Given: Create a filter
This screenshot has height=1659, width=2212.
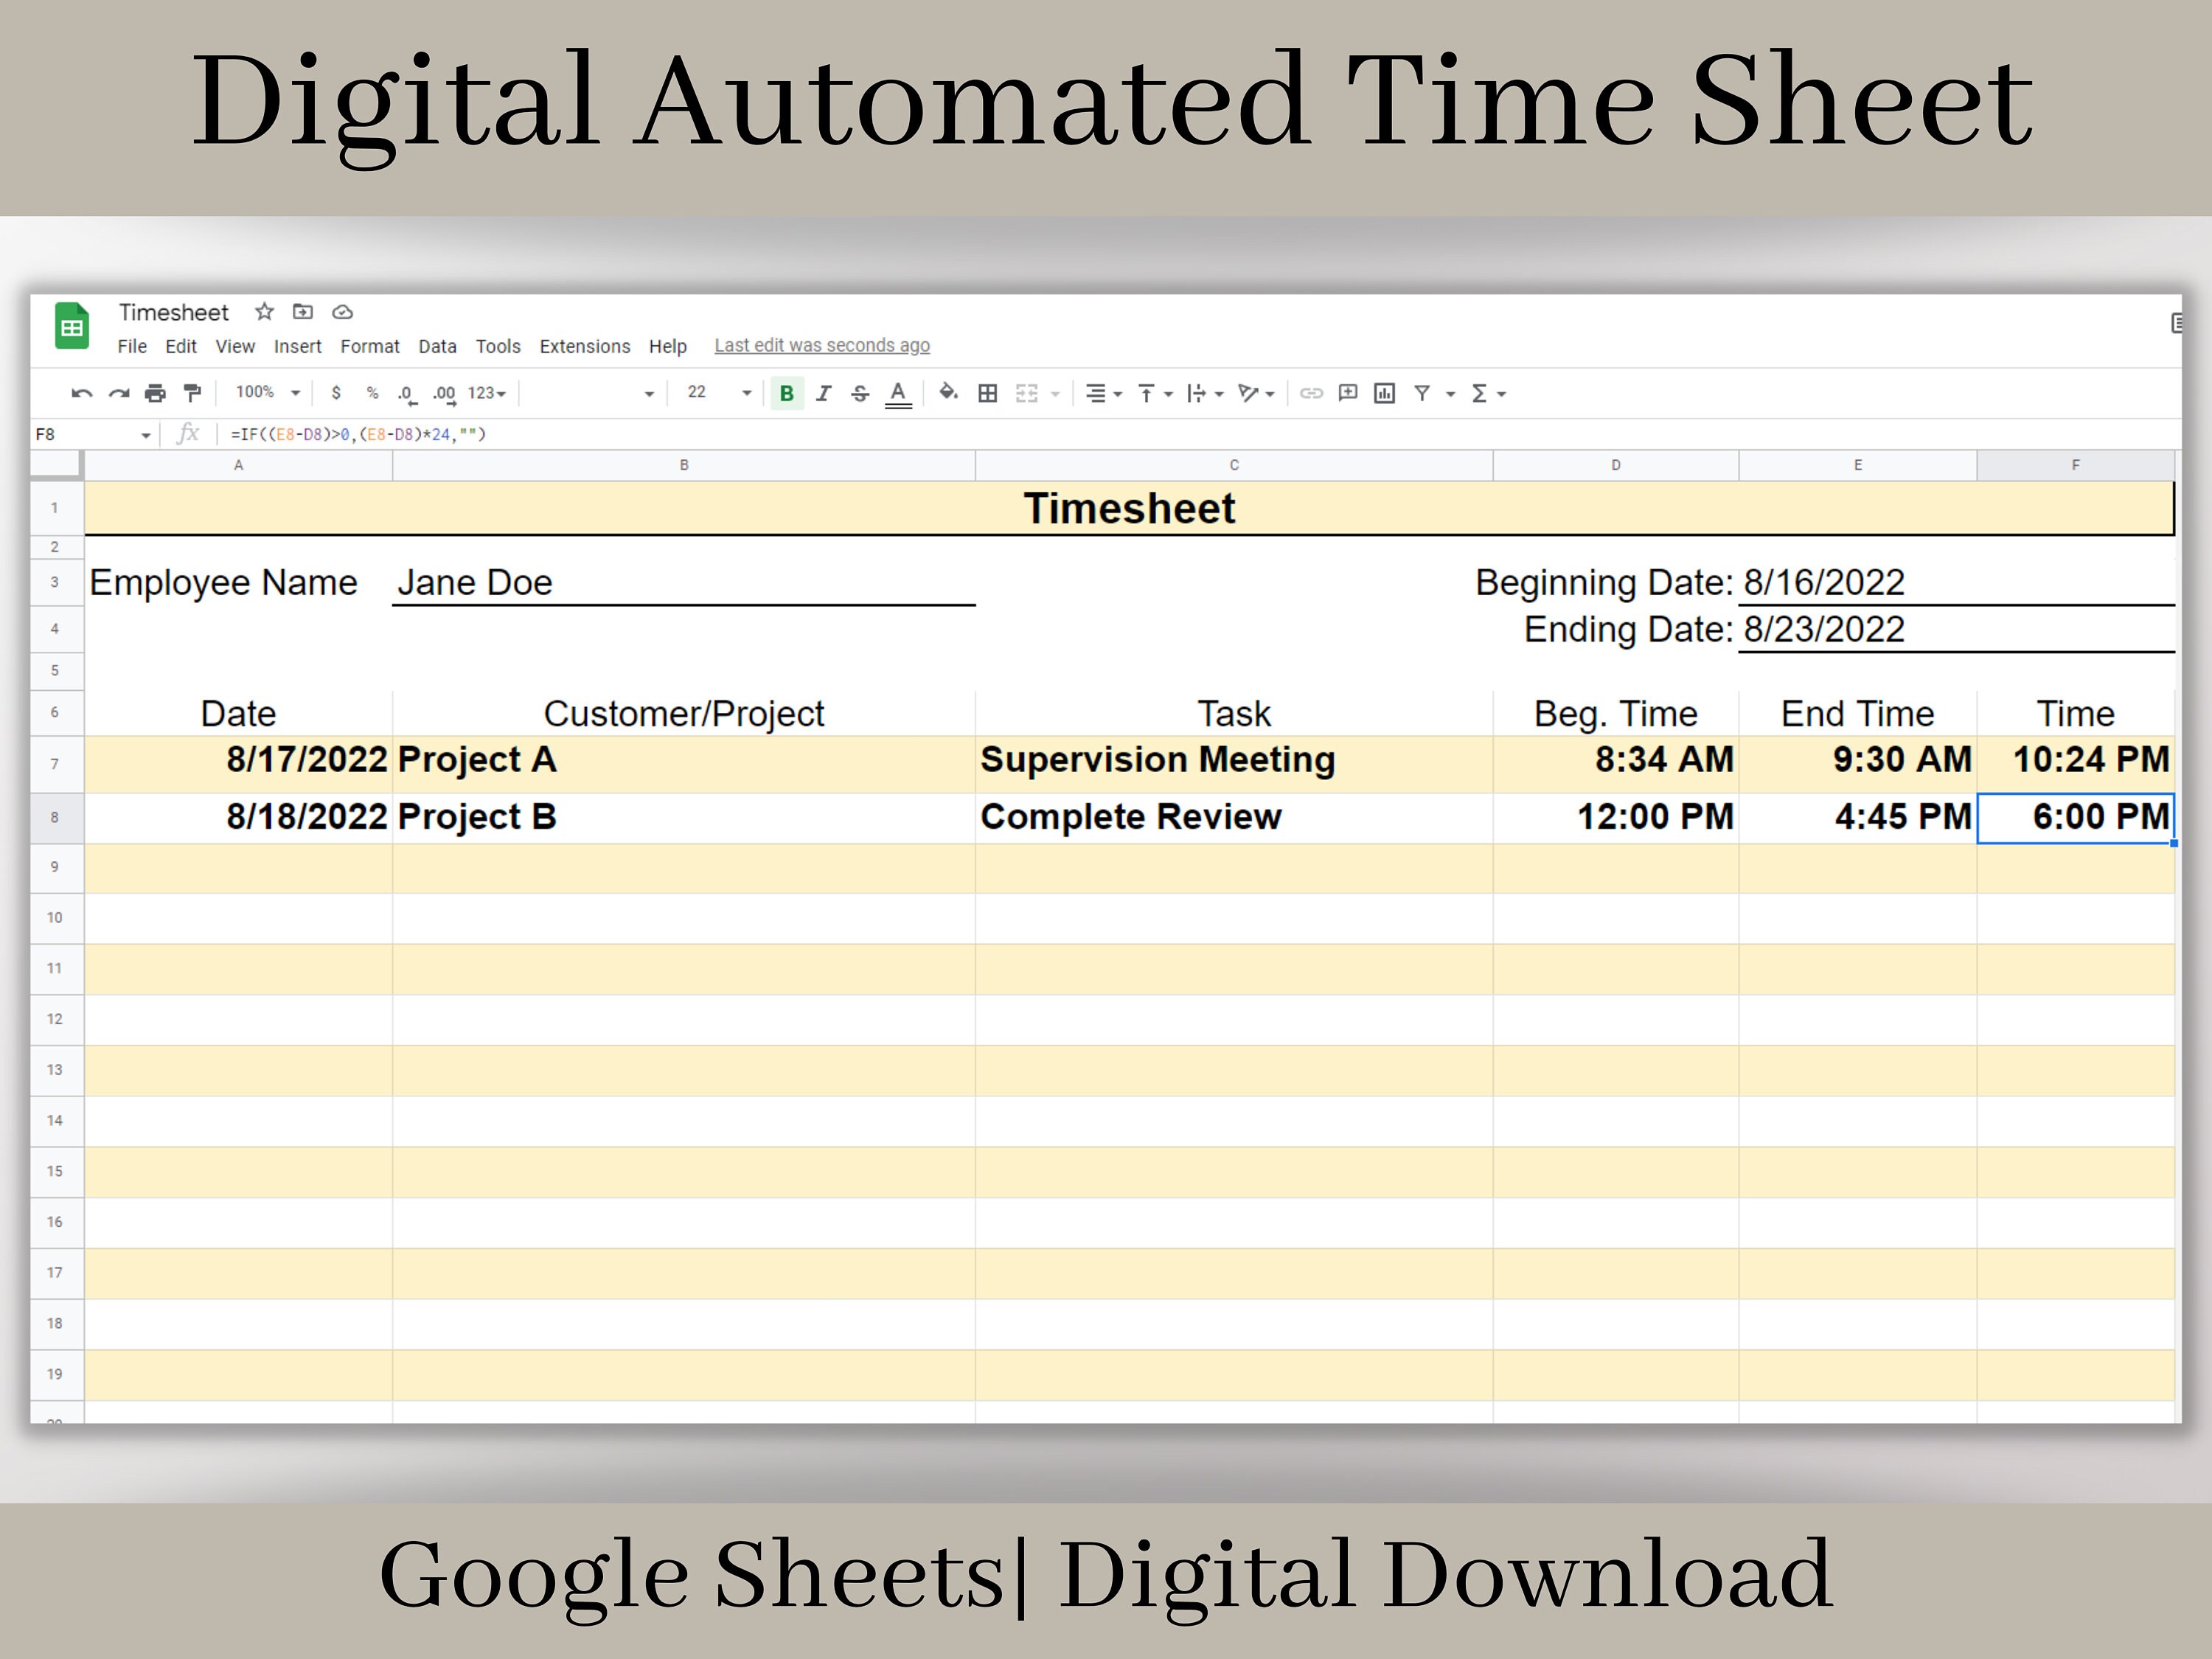Looking at the screenshot, I should point(1424,393).
